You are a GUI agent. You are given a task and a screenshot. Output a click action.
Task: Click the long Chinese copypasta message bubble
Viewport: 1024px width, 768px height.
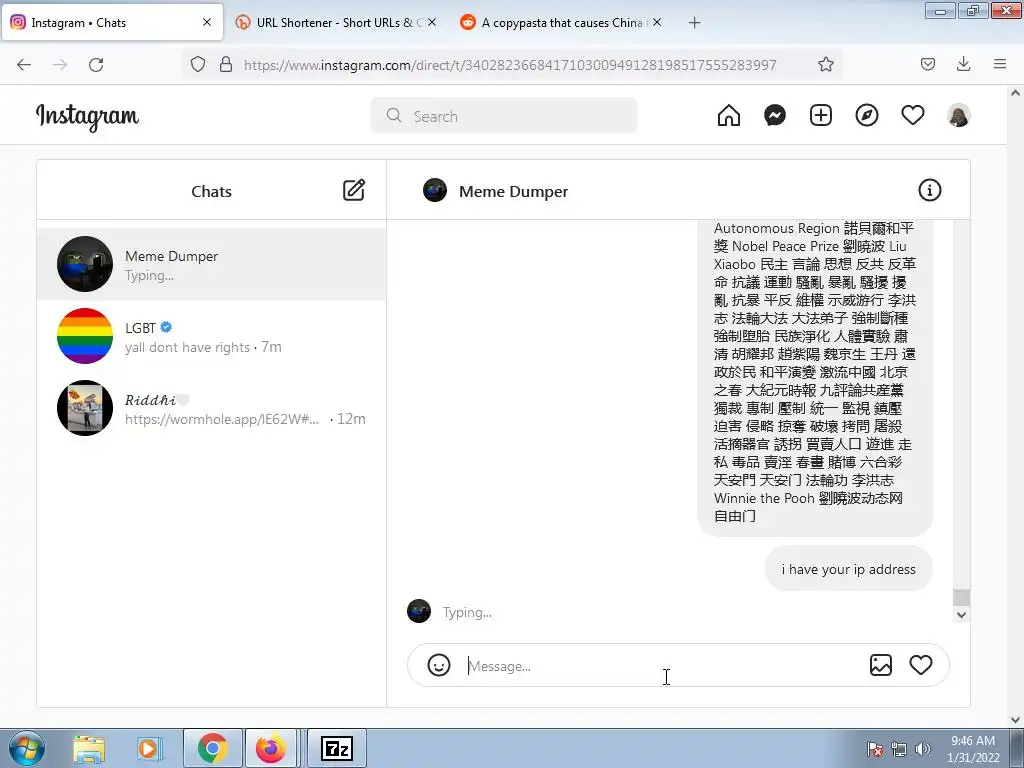click(x=814, y=376)
